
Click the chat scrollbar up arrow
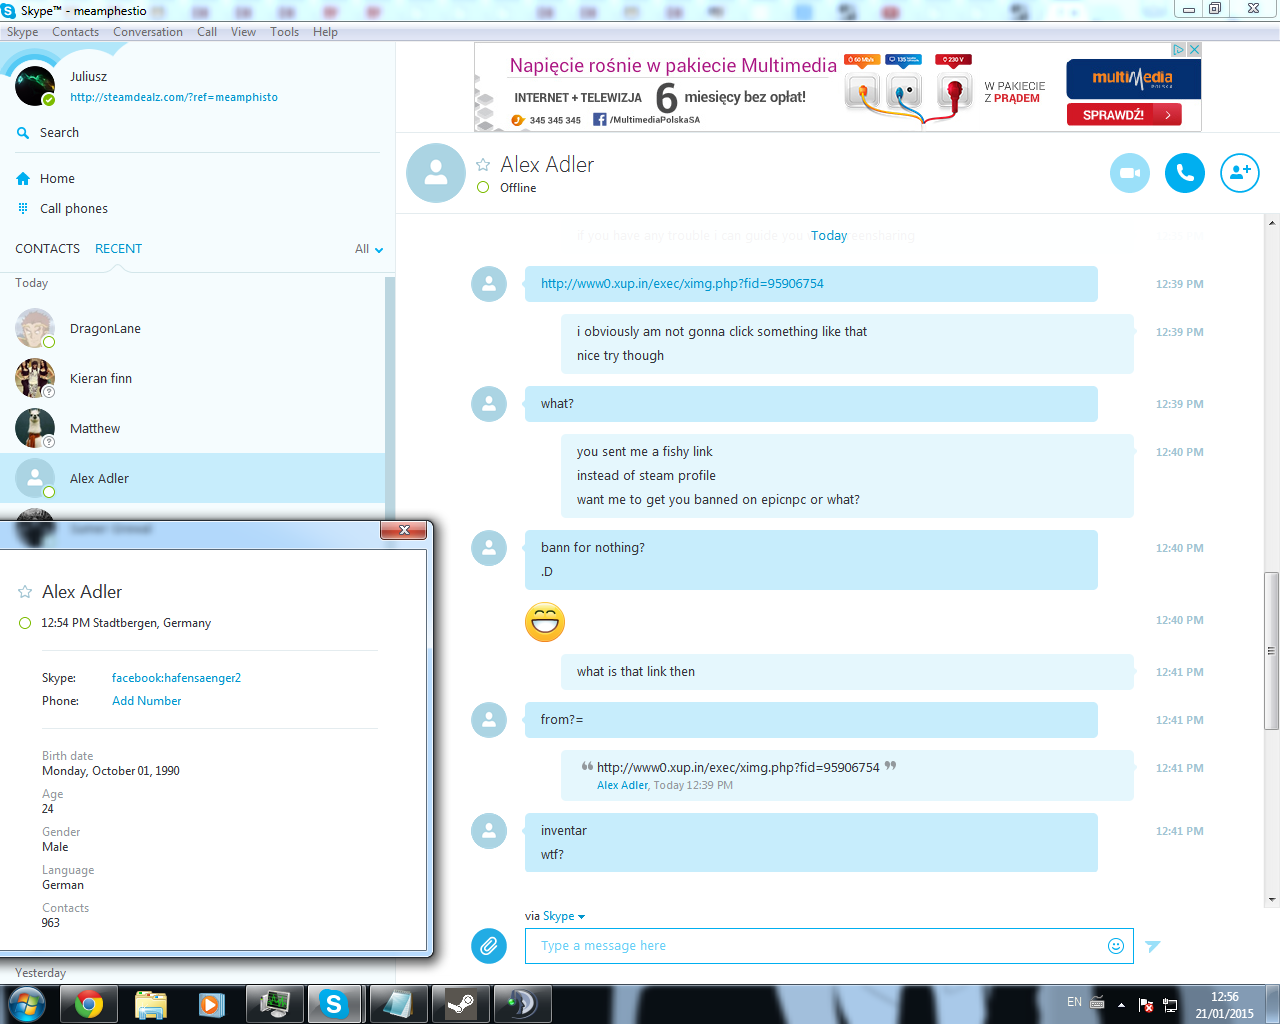[1271, 222]
